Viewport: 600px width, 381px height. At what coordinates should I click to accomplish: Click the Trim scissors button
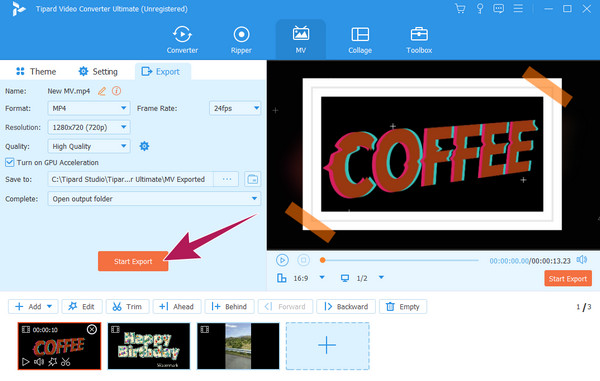(x=127, y=306)
